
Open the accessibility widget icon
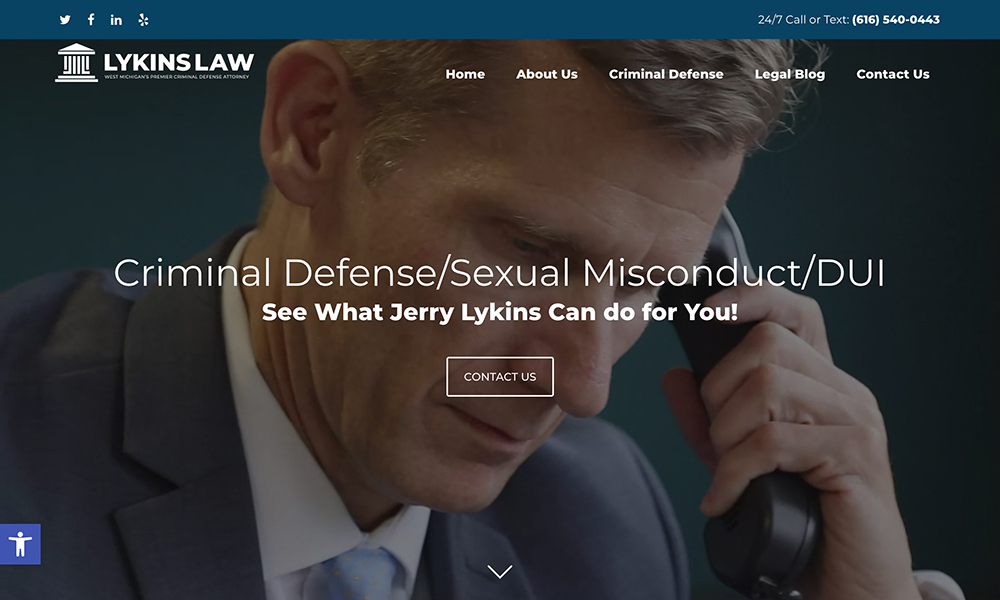coord(20,544)
